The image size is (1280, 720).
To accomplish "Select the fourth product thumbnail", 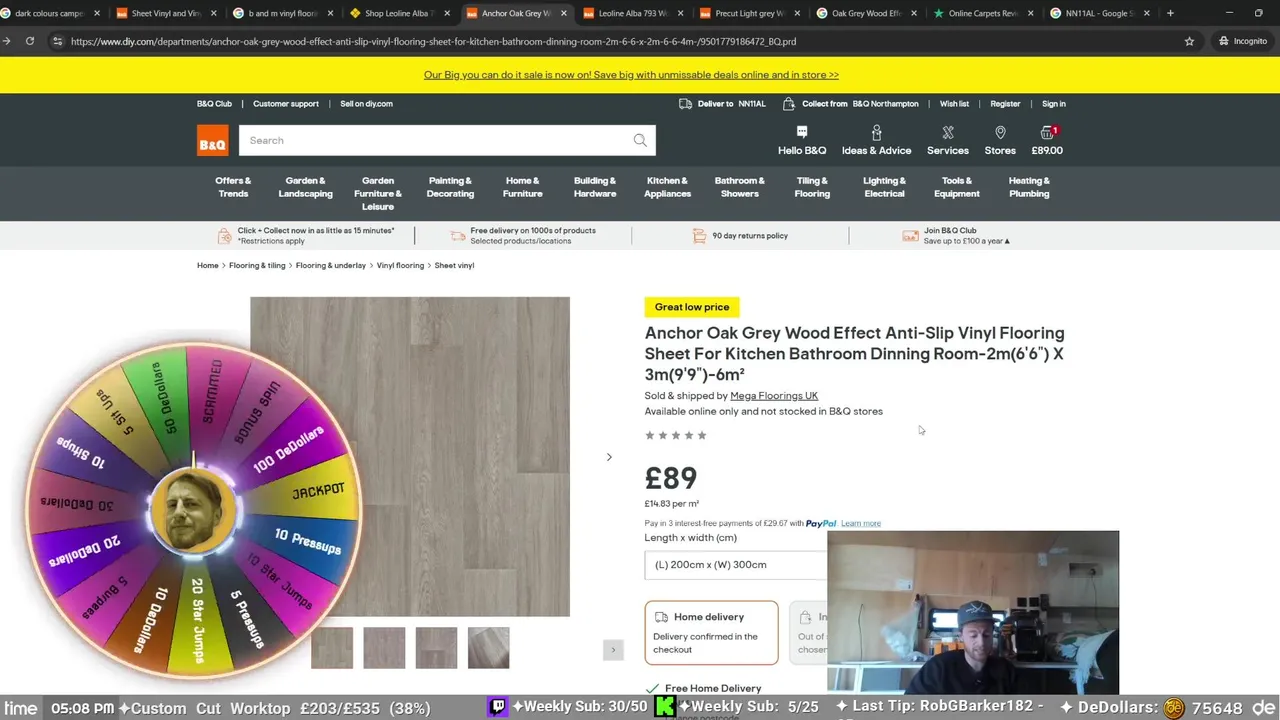I will 488,648.
